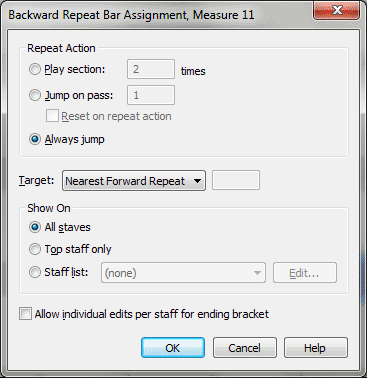The height and width of the screenshot is (378, 367).
Task: Click the Cancel button
Action: [x=245, y=348]
